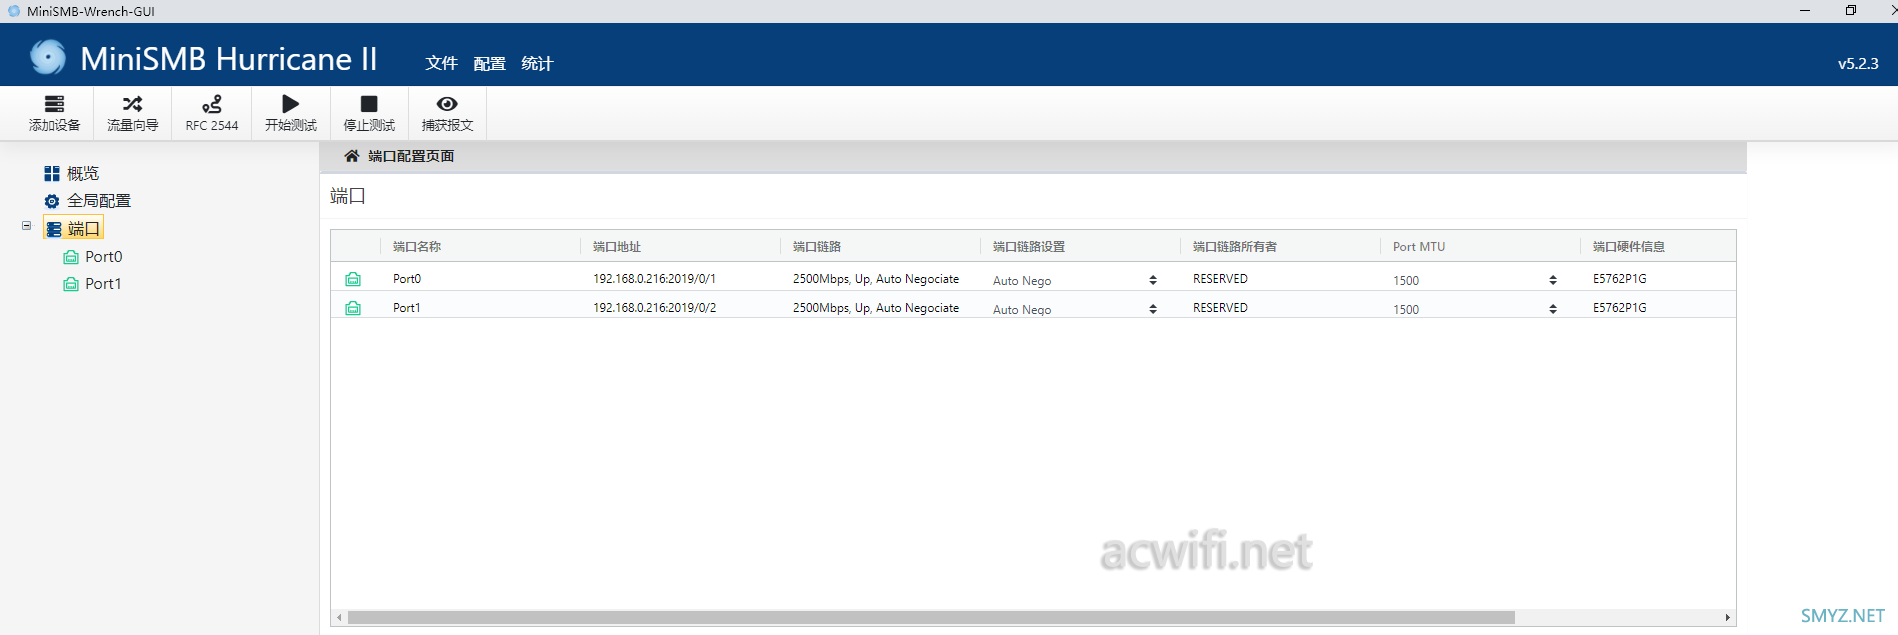1898x635 pixels.
Task: Click the 概览 grid icon
Action: 52,174
